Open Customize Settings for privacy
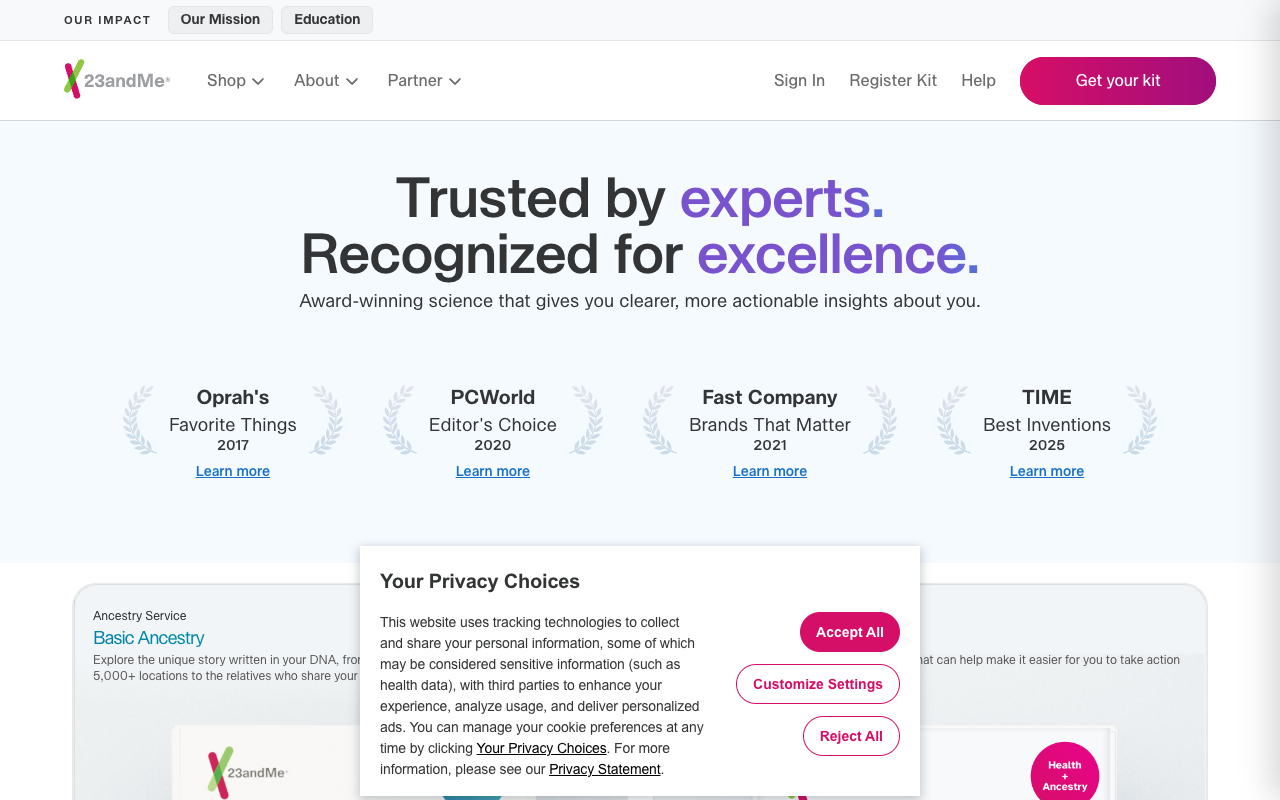This screenshot has height=800, width=1280. 818,684
